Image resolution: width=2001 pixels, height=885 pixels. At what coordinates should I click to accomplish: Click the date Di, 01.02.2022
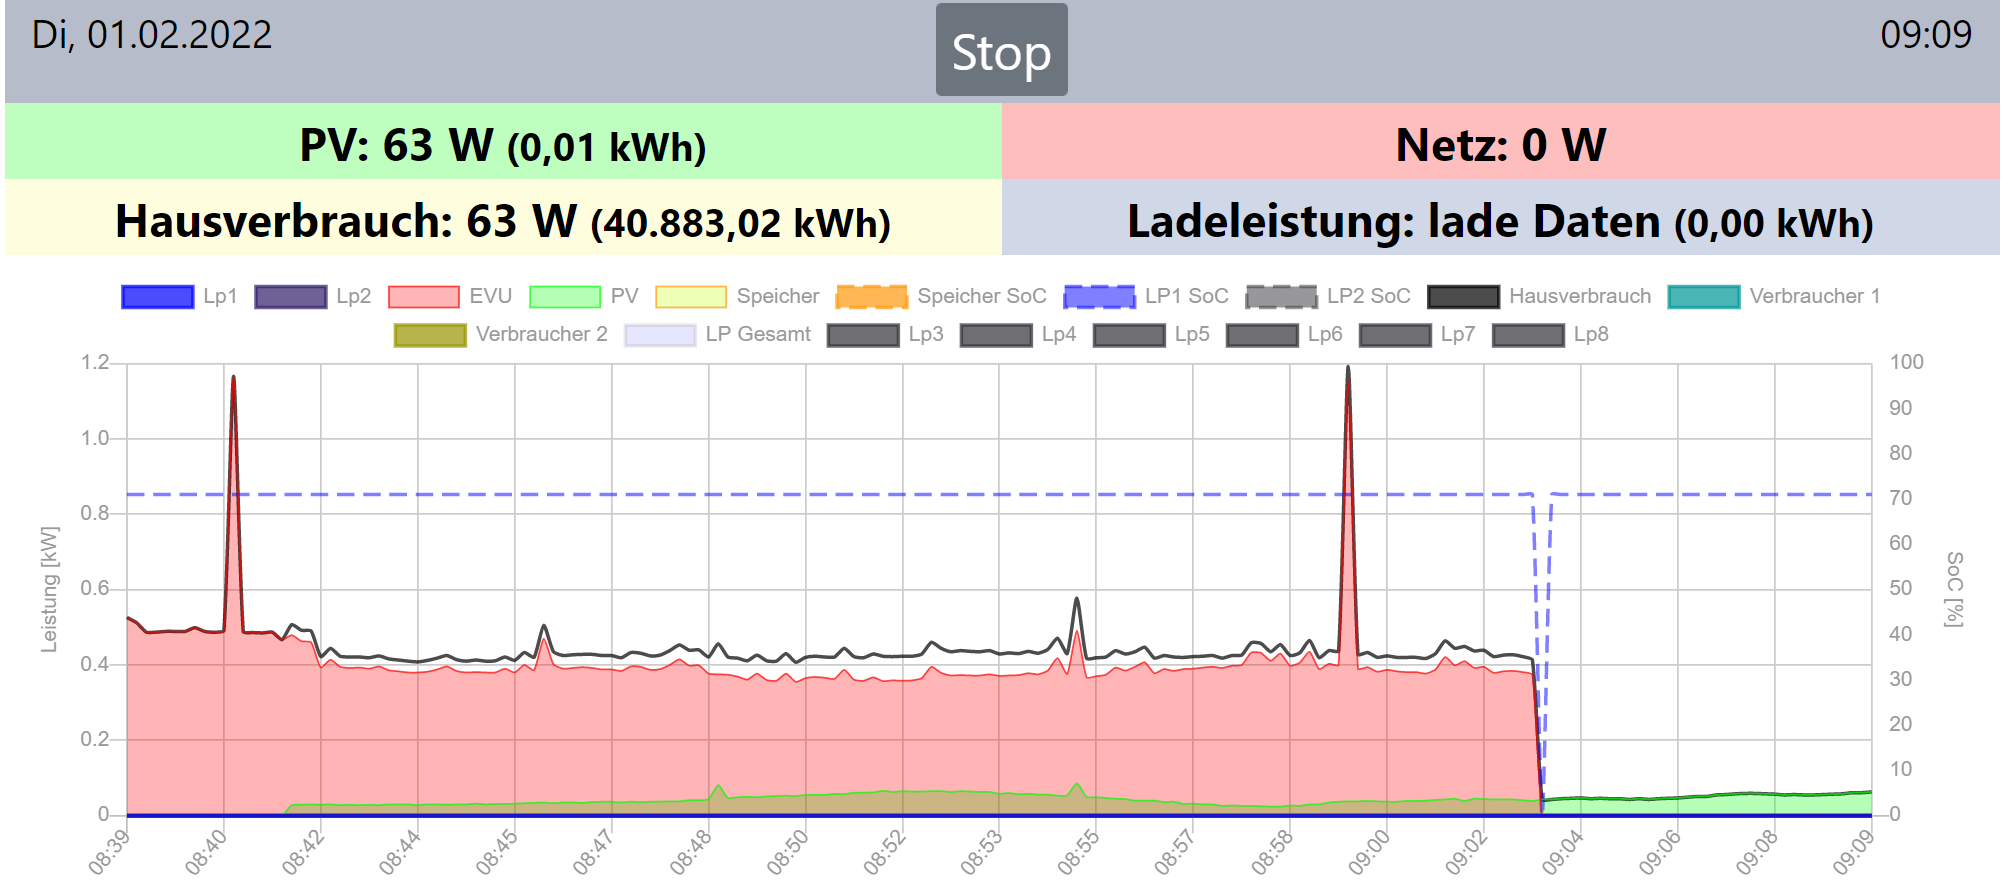[152, 35]
